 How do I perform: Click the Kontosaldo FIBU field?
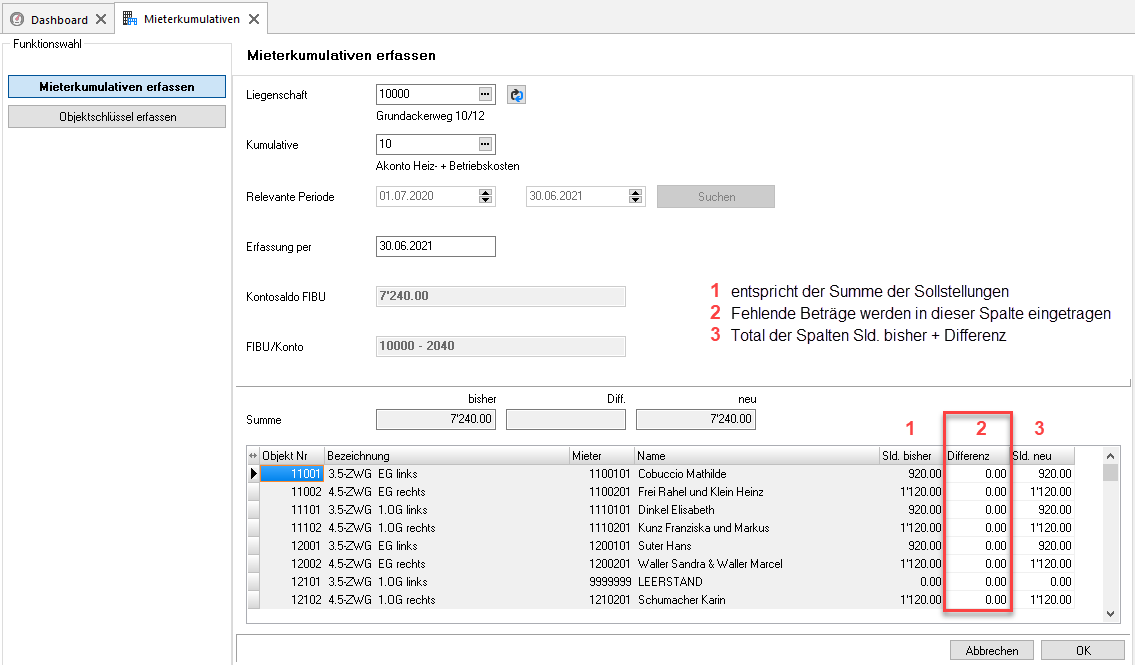pyautogui.click(x=501, y=296)
